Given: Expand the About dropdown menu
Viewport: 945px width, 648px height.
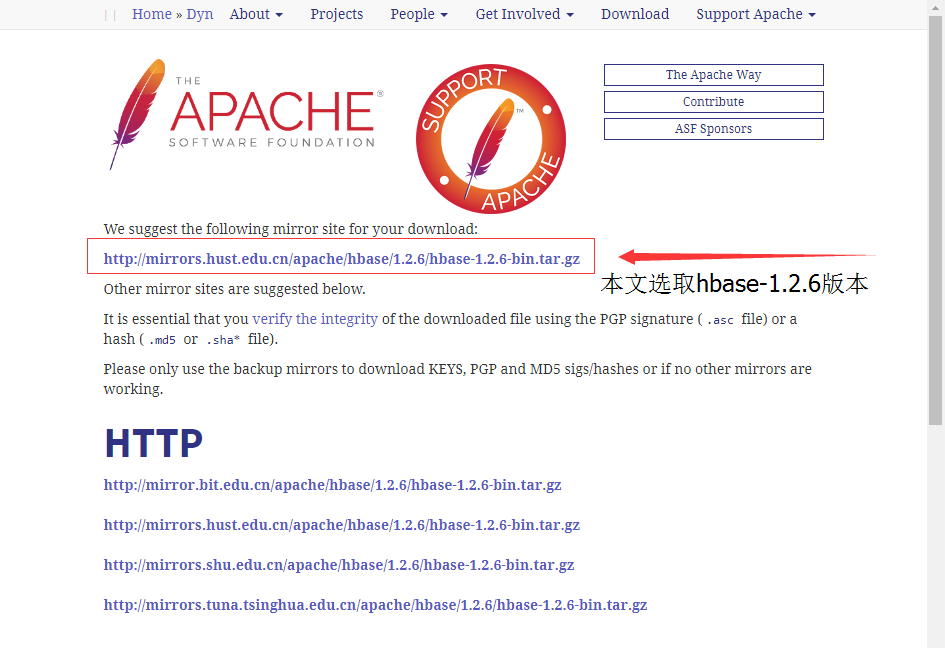Looking at the screenshot, I should tap(256, 14).
